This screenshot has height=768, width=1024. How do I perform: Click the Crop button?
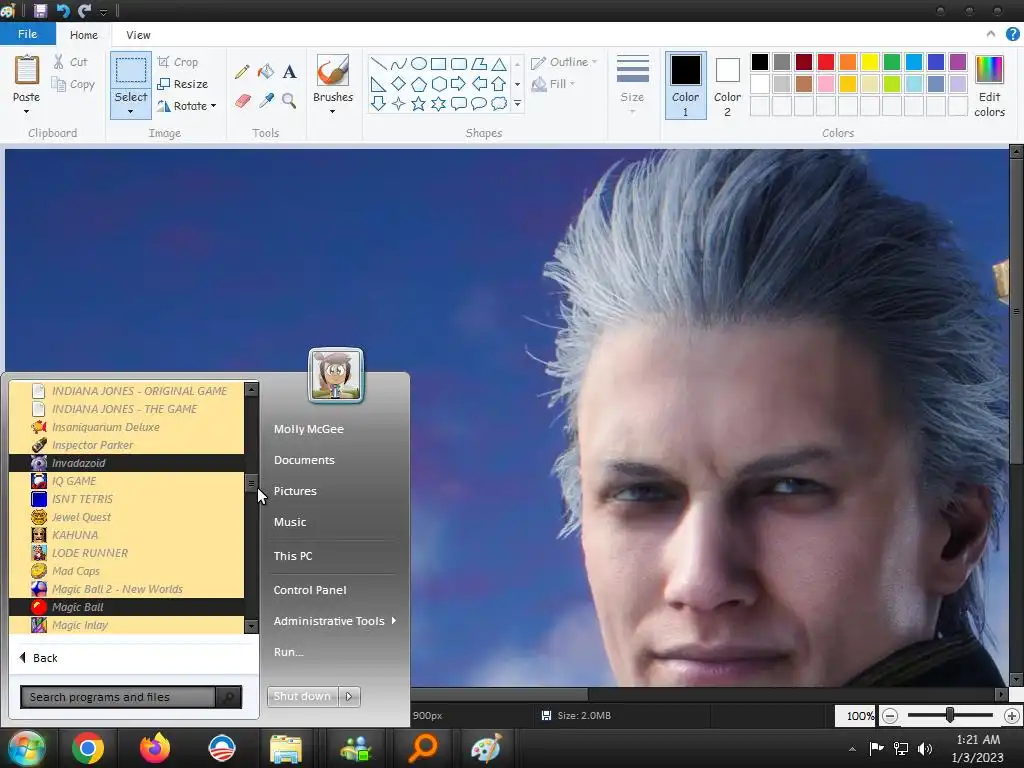click(178, 62)
